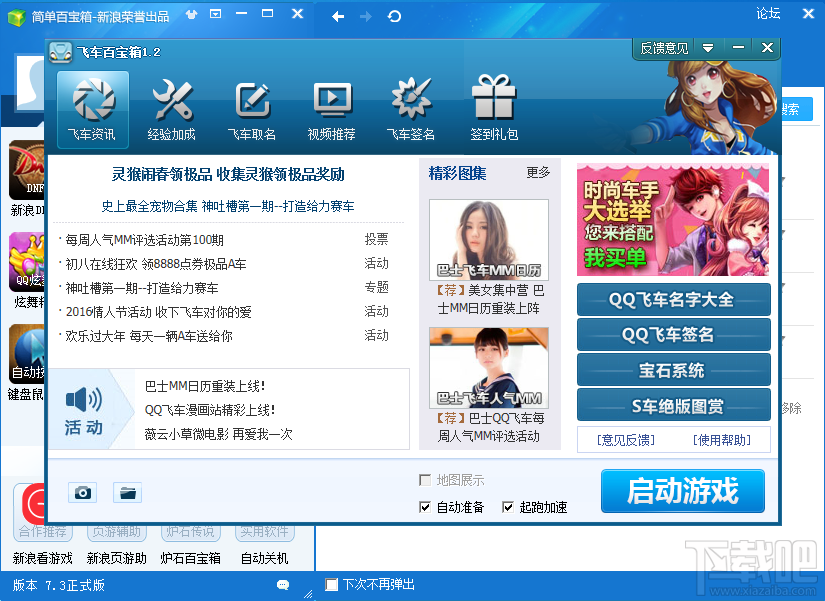
Task: Open news 欢乐过大年 每天一辆A车送给你
Action: [149, 336]
